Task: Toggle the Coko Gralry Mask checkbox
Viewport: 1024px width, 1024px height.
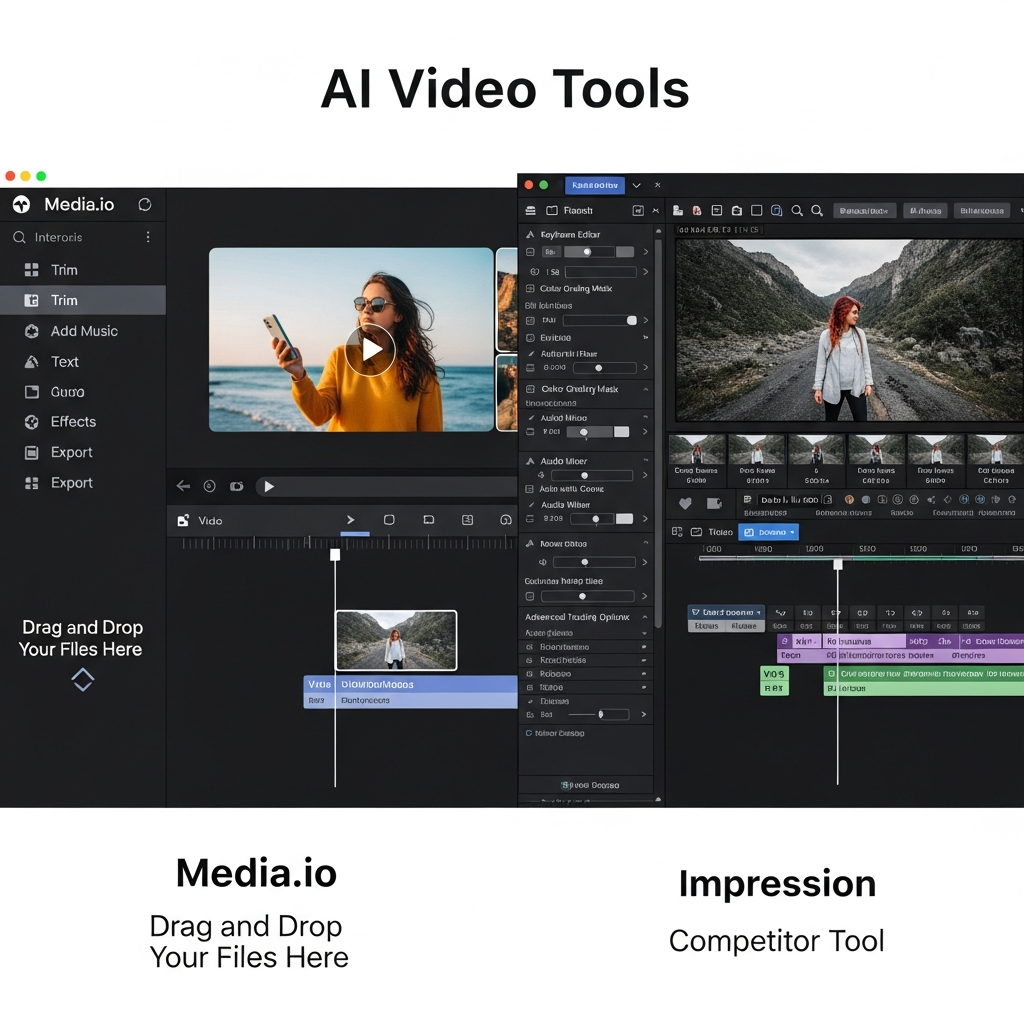Action: coord(530,389)
